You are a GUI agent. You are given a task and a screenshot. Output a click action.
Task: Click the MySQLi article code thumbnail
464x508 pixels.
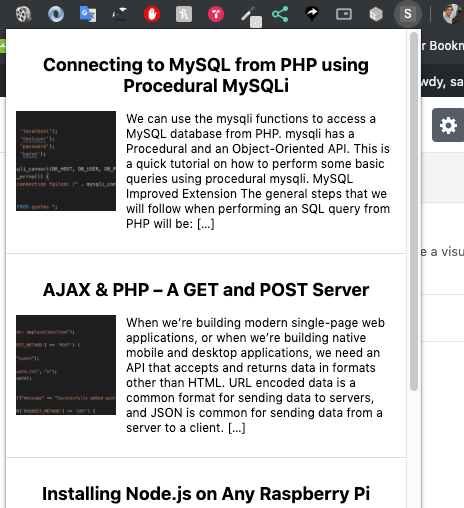click(x=66, y=161)
